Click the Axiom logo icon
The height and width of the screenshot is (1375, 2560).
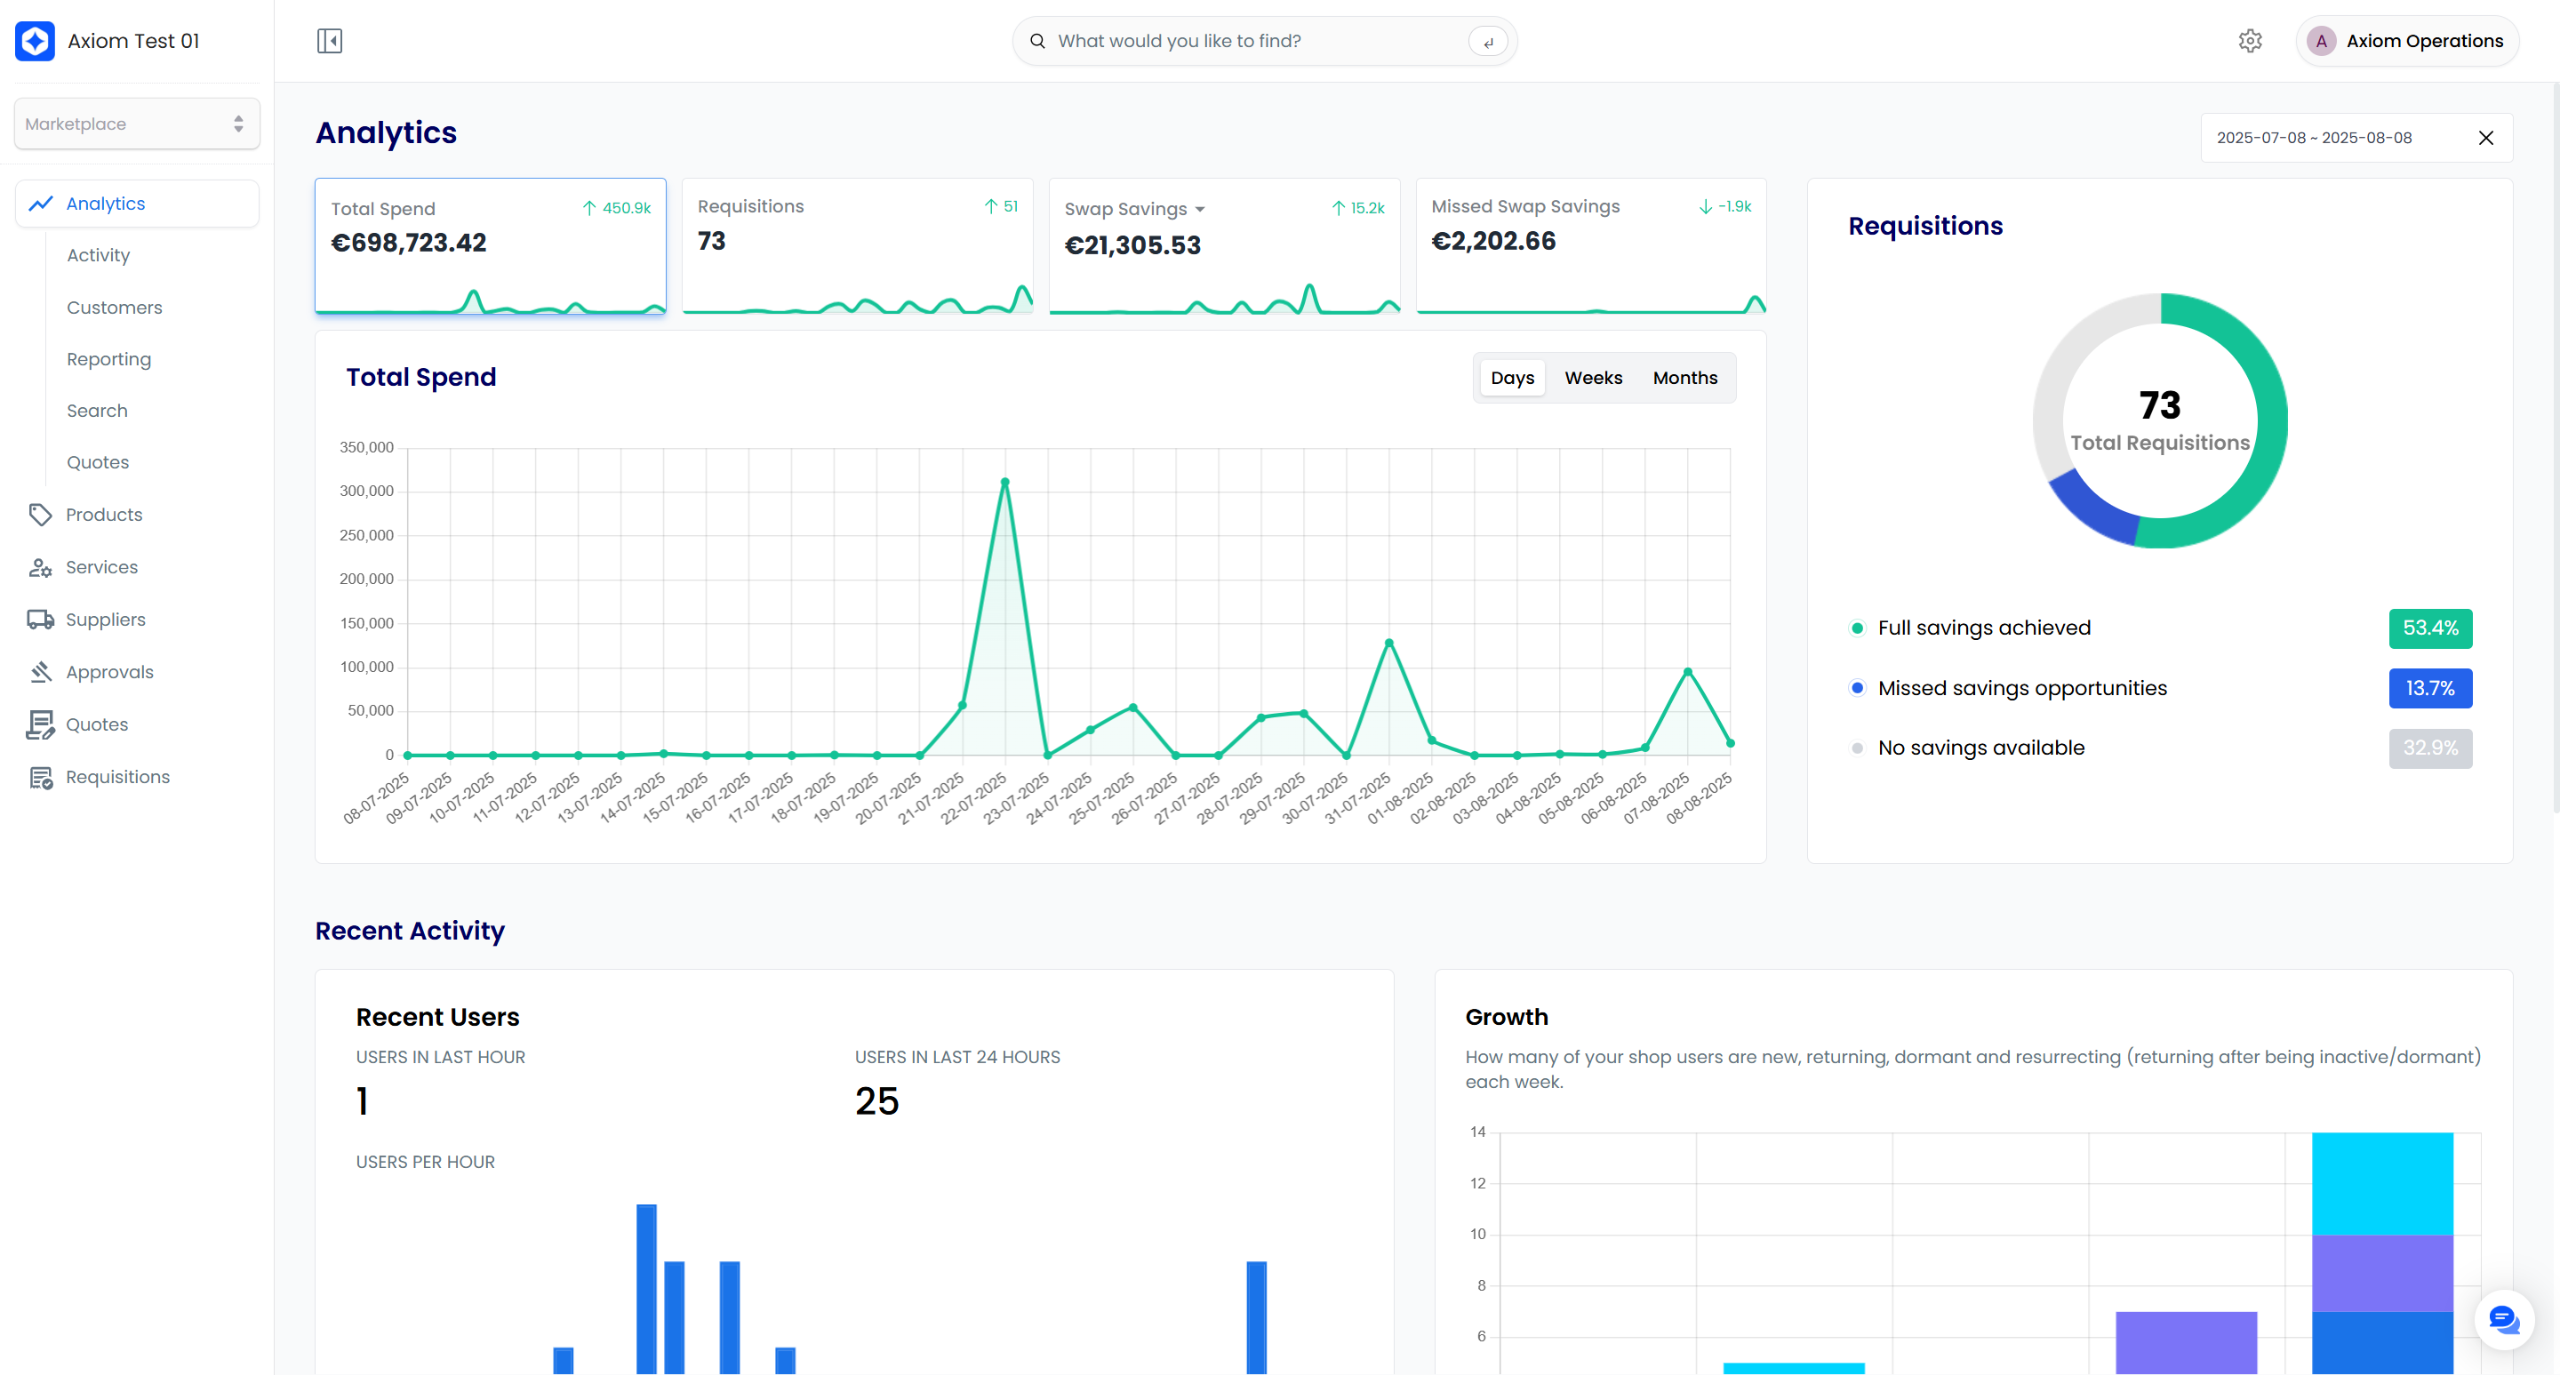point(35,41)
